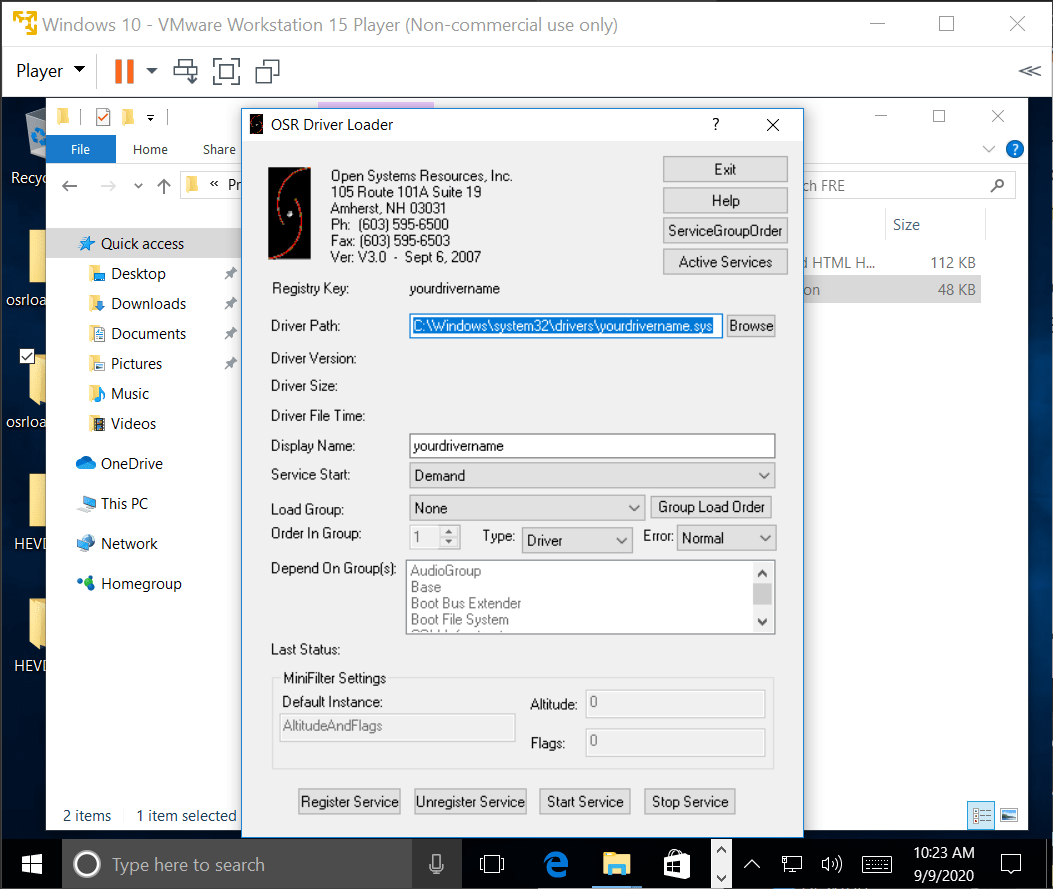Click the Properties icon in Explorer quick toolbar
The width and height of the screenshot is (1053, 889).
coord(103,118)
